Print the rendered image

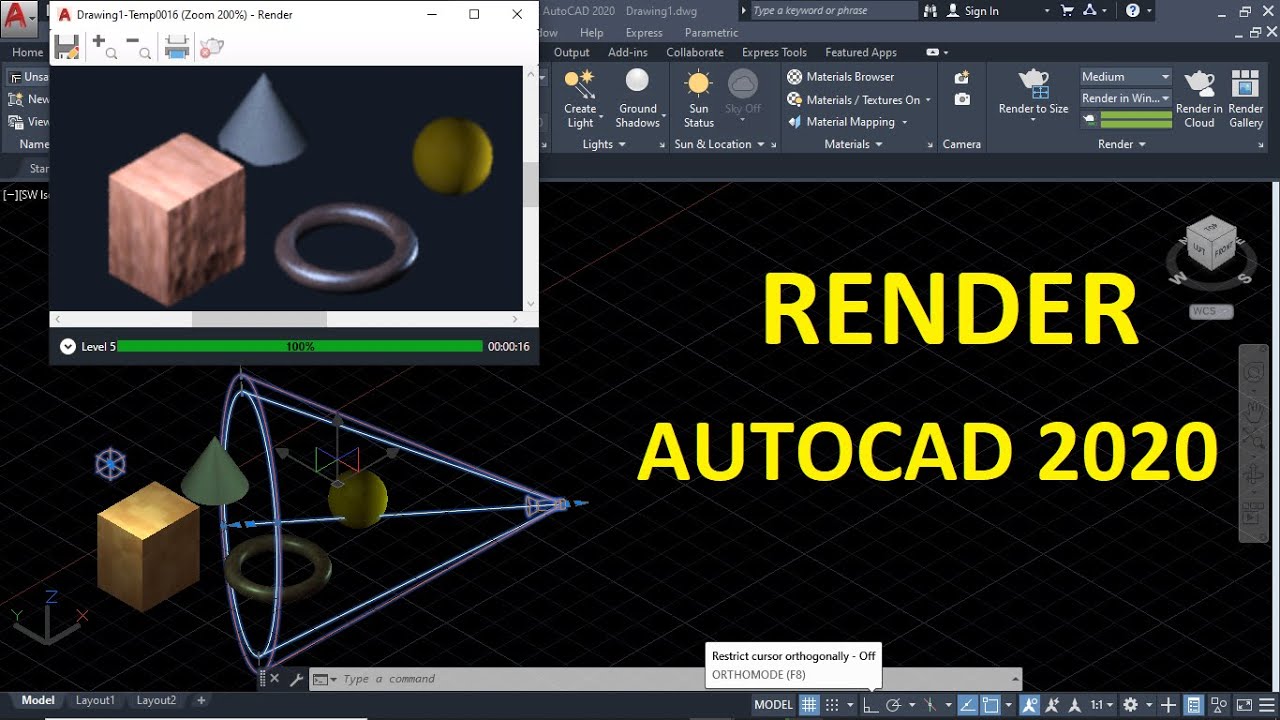point(177,47)
